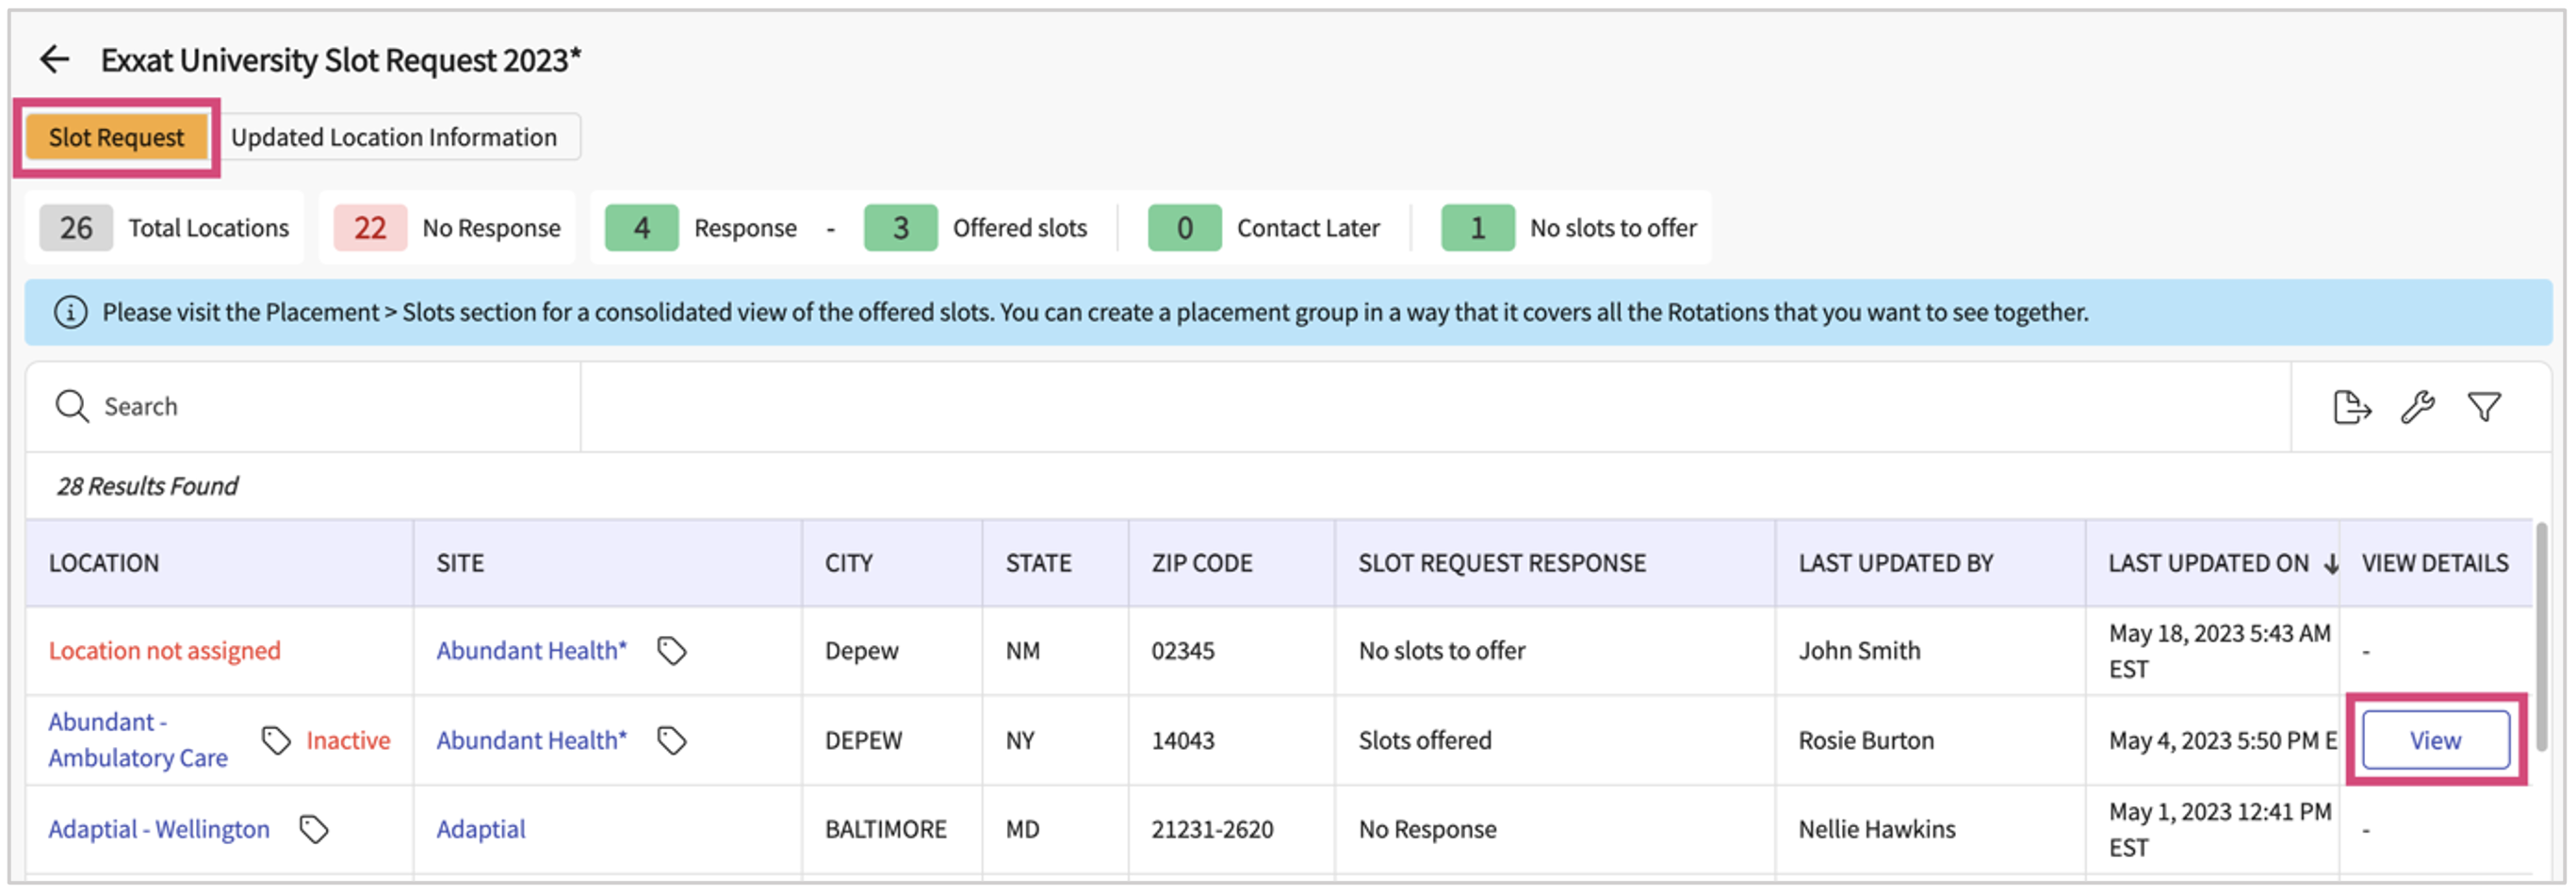Image resolution: width=2576 pixels, height=893 pixels.
Task: Click the export icon in toolbar
Action: pyautogui.click(x=2350, y=408)
